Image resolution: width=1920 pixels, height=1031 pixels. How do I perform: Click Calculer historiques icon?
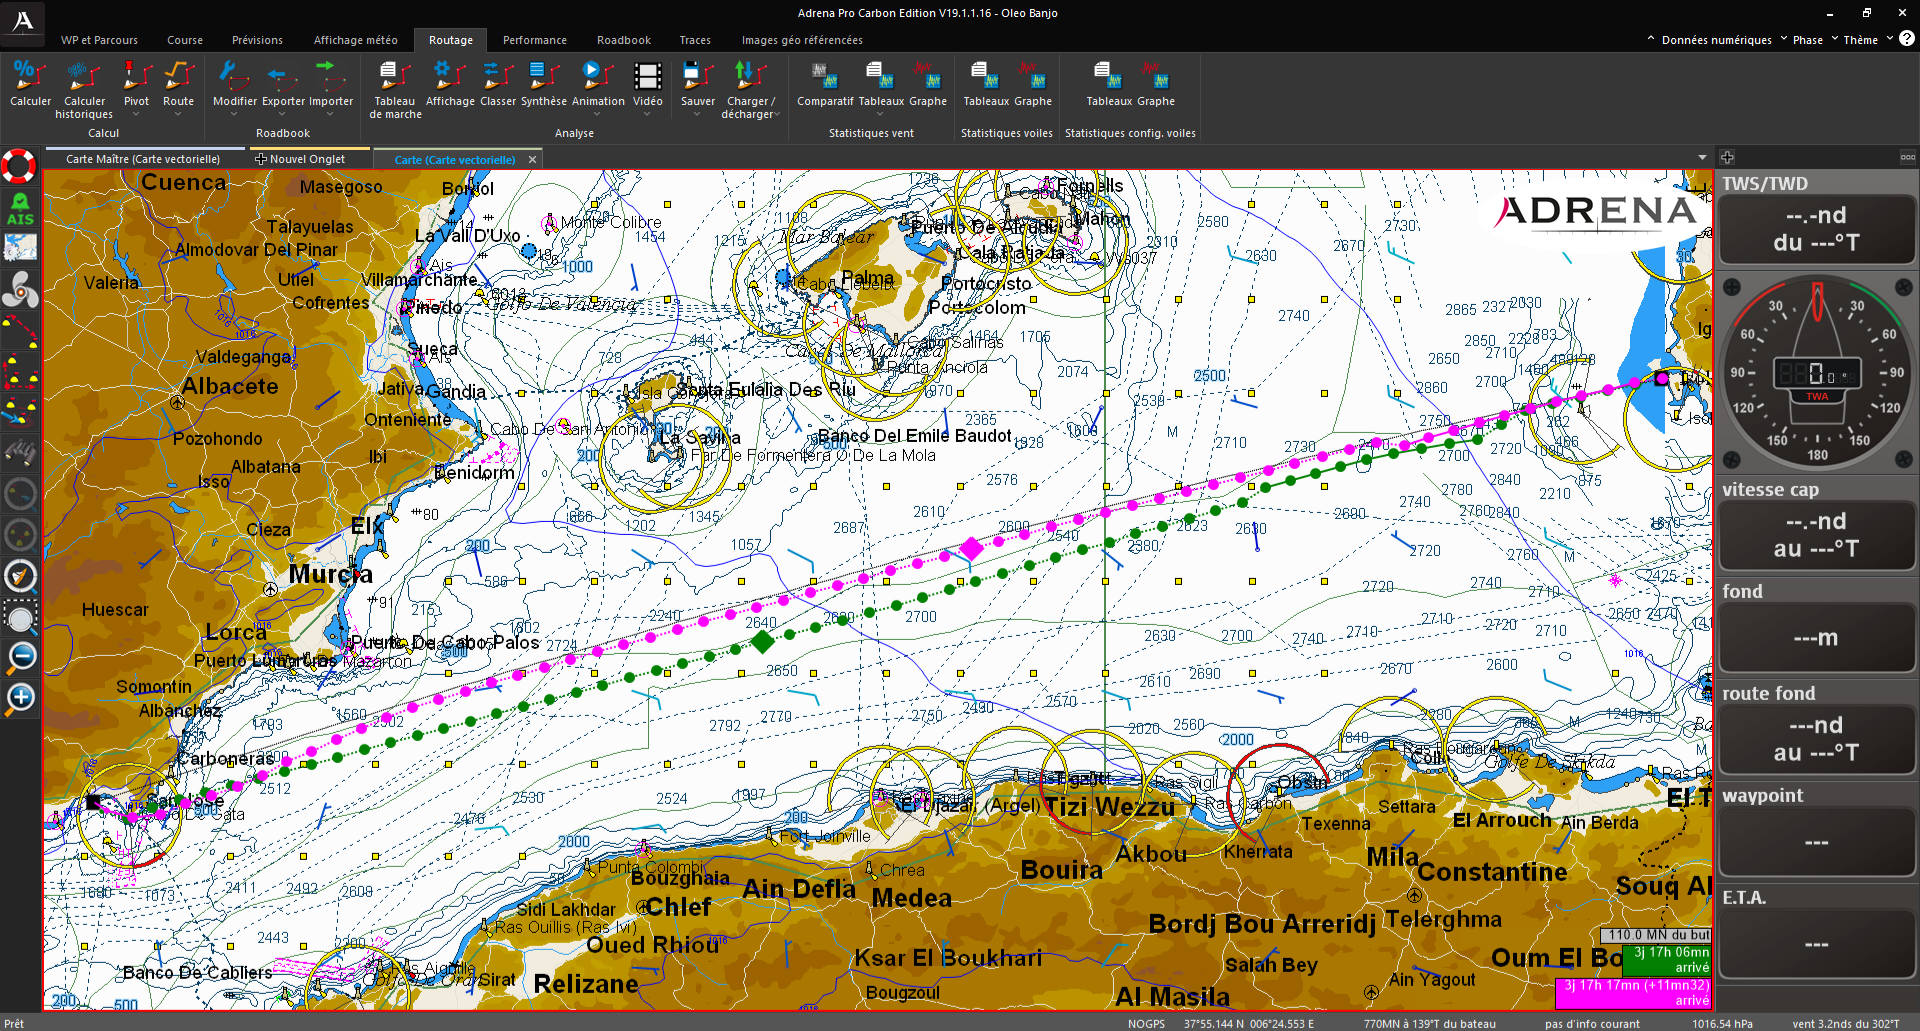[x=84, y=75]
